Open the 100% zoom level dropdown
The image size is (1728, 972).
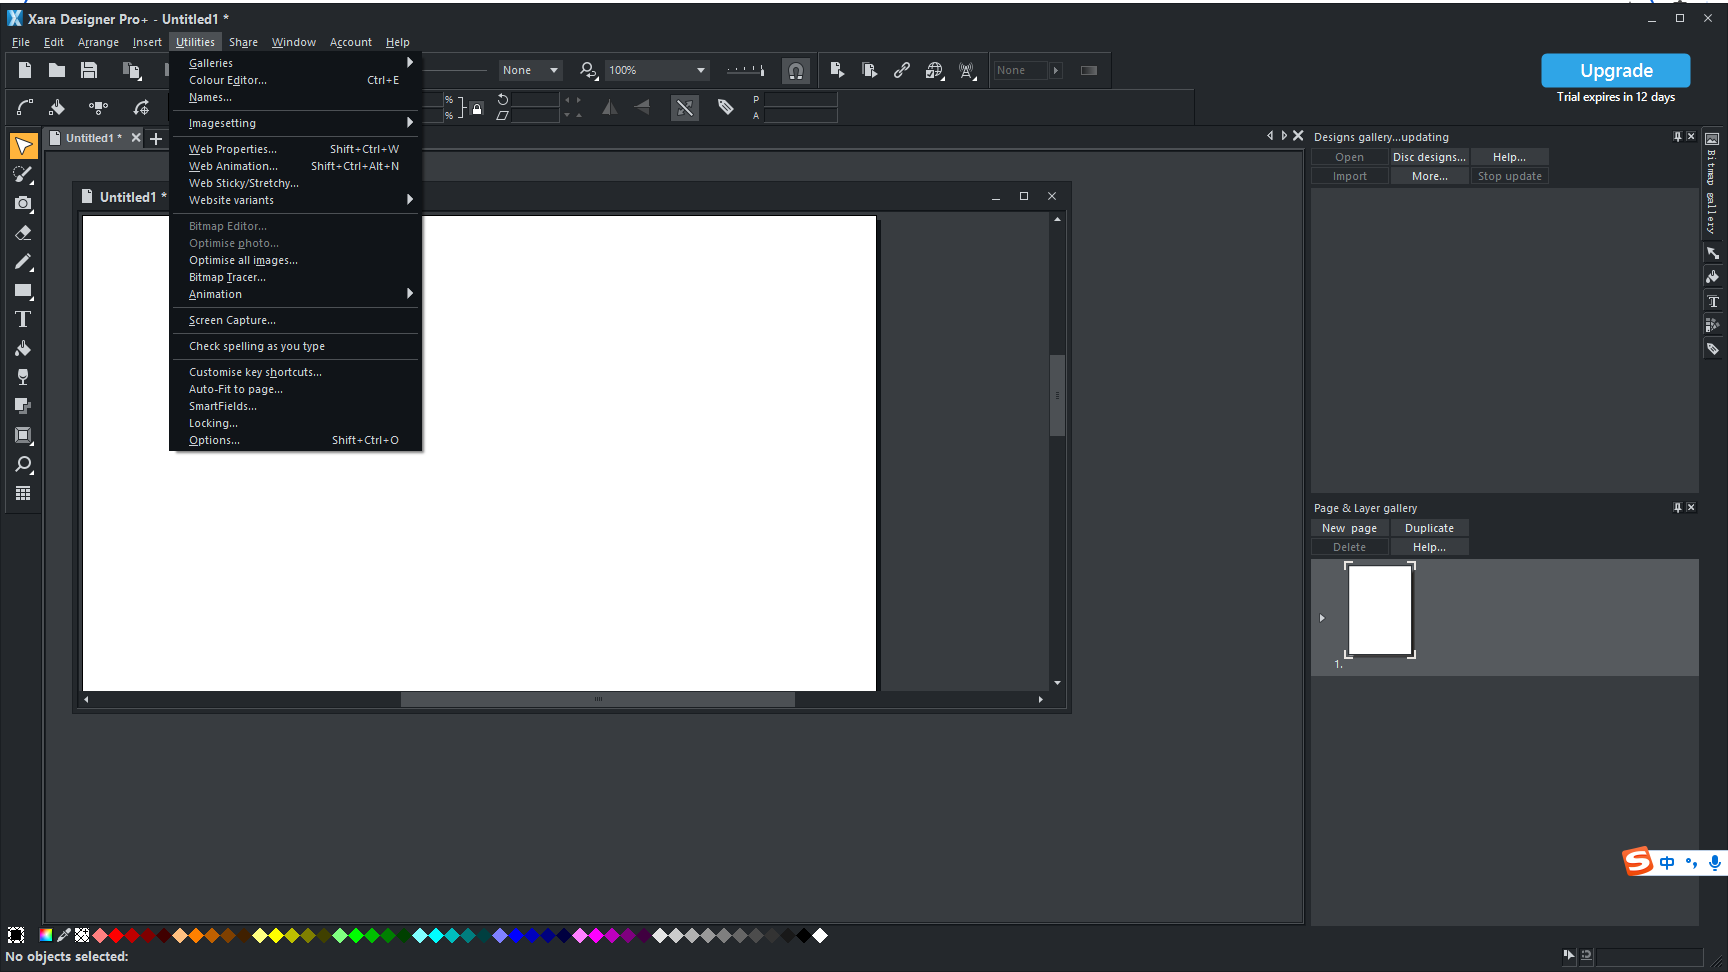point(700,70)
